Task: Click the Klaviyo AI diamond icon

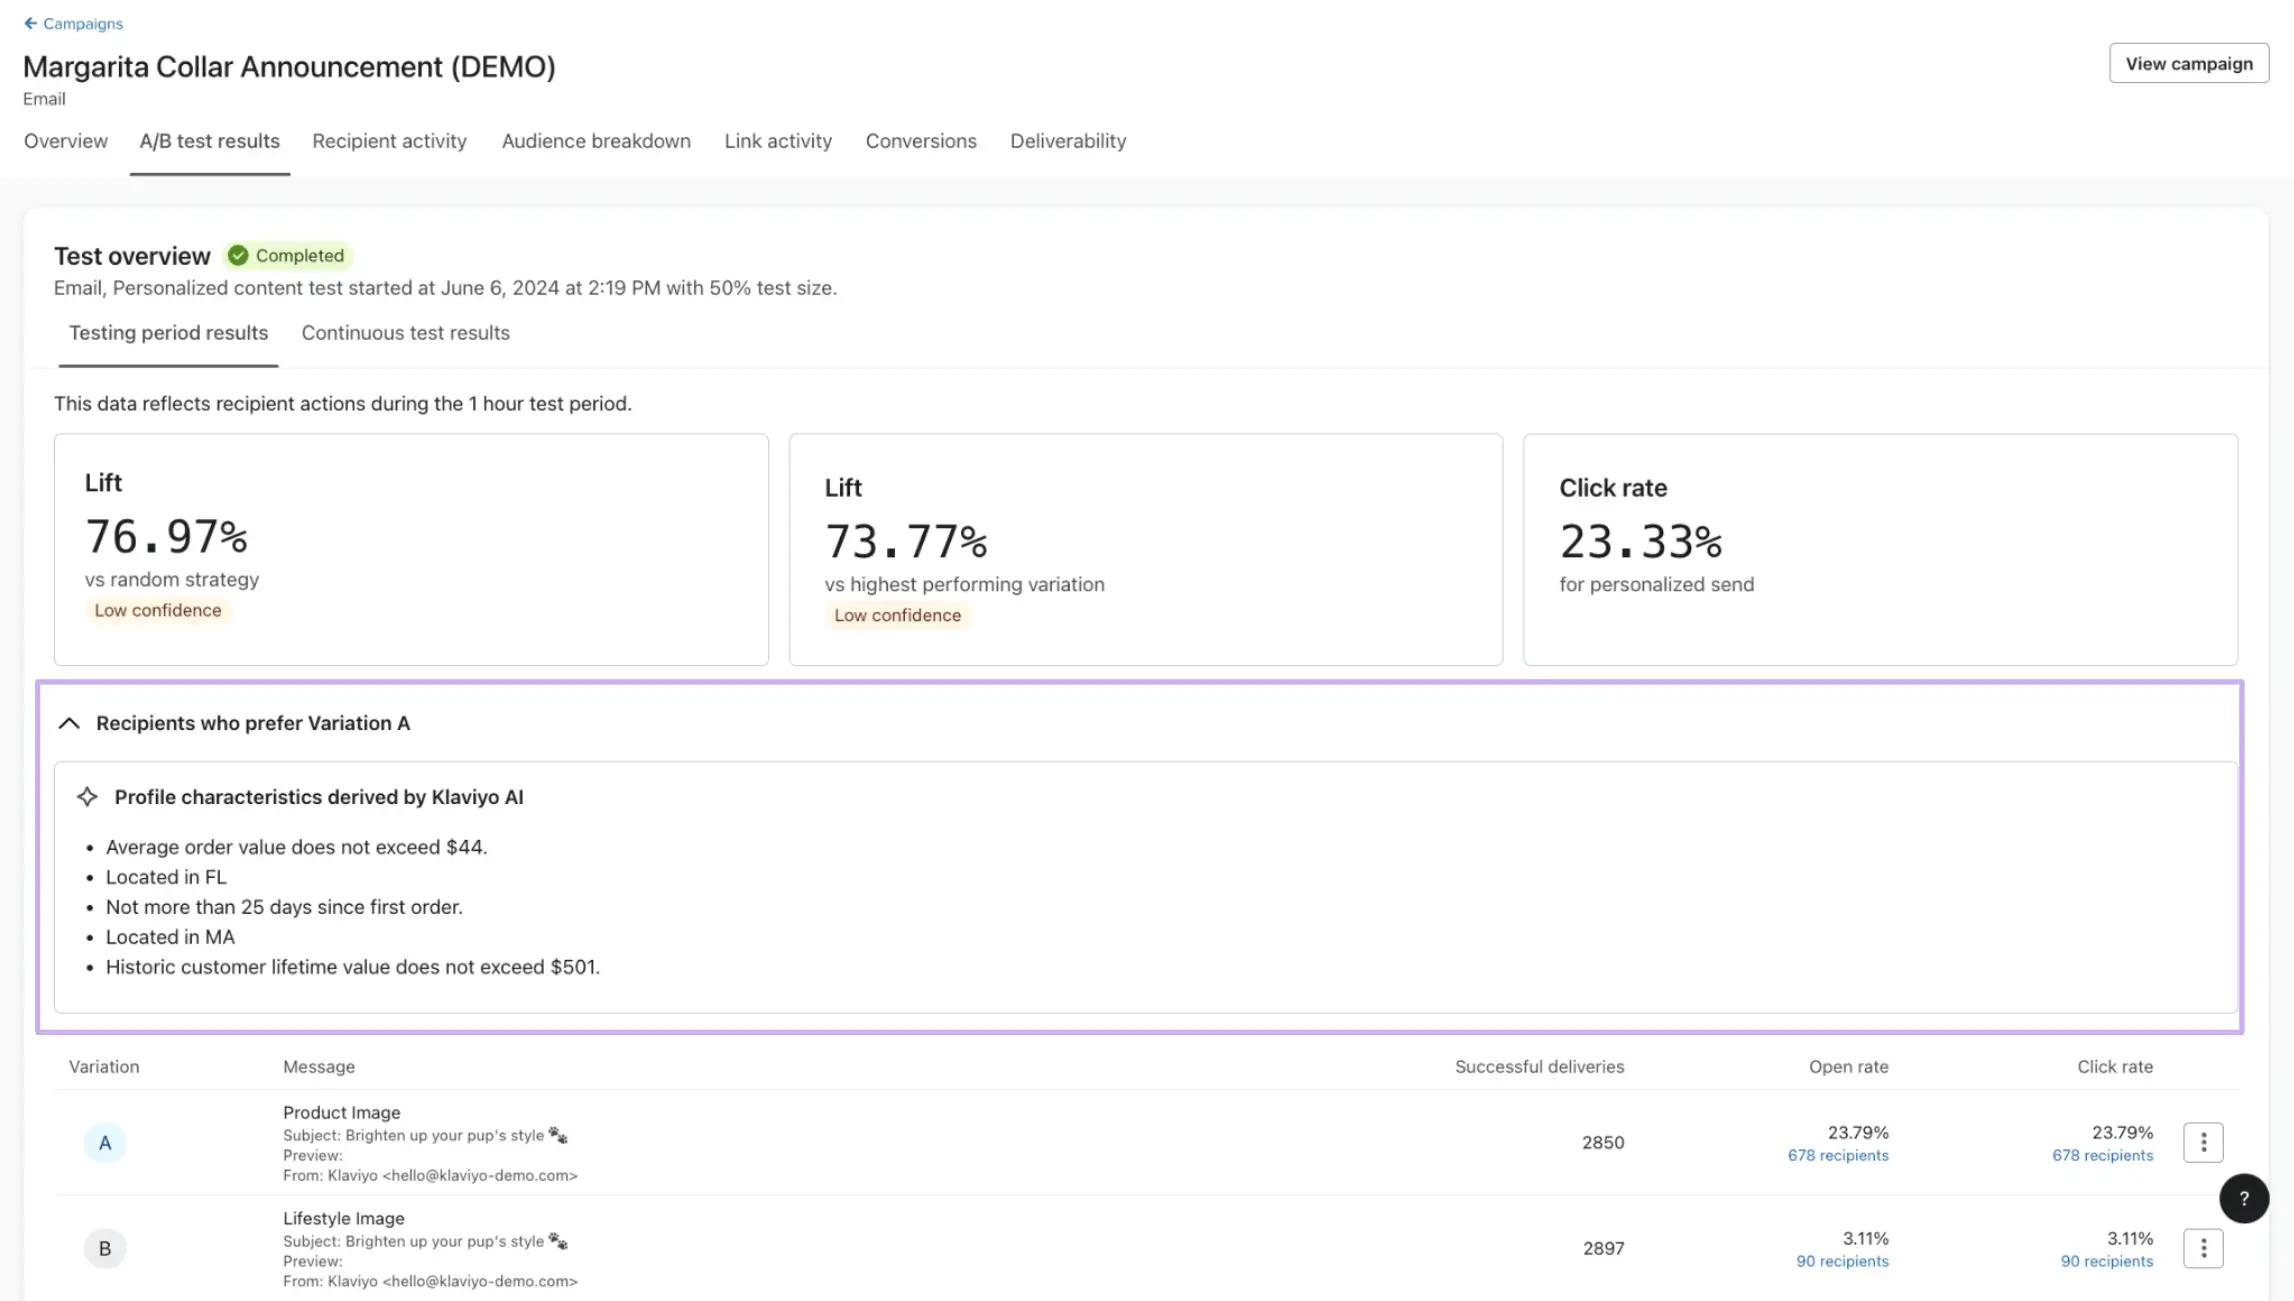Action: (x=88, y=797)
